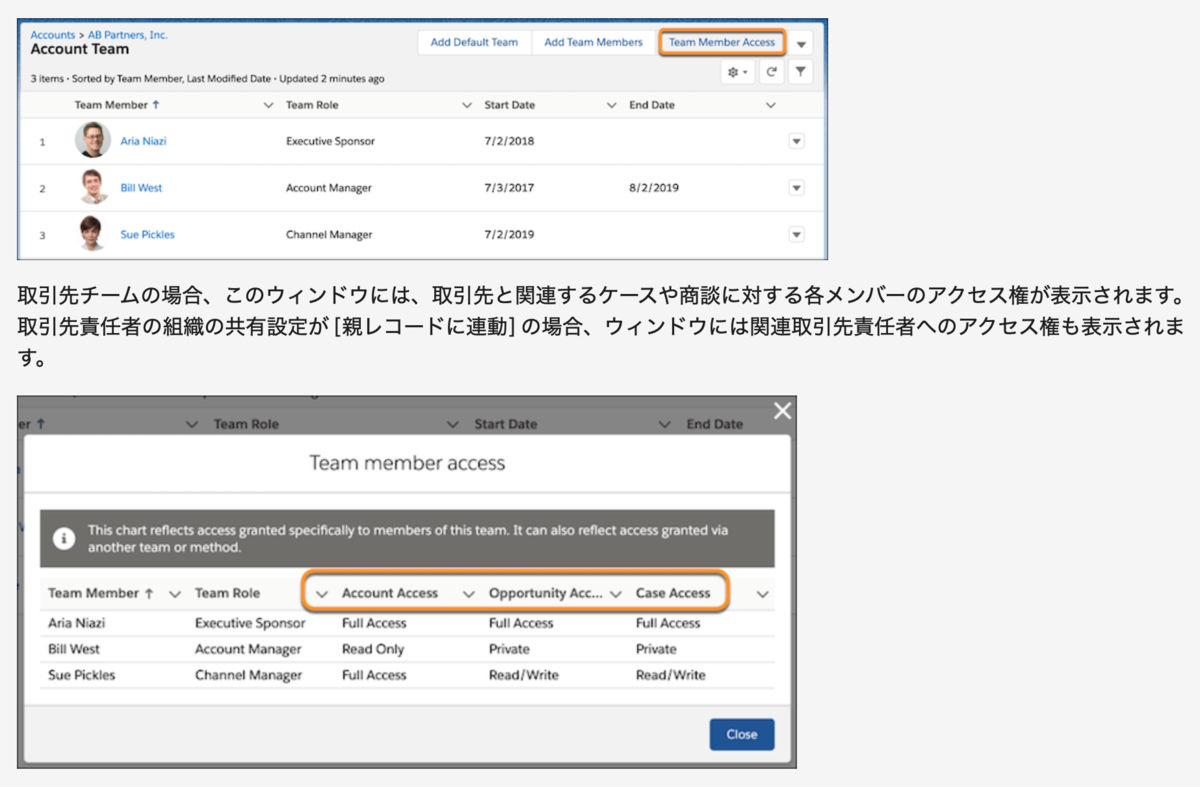
Task: Select the 8/2/2019 end date cell
Action: (x=652, y=188)
